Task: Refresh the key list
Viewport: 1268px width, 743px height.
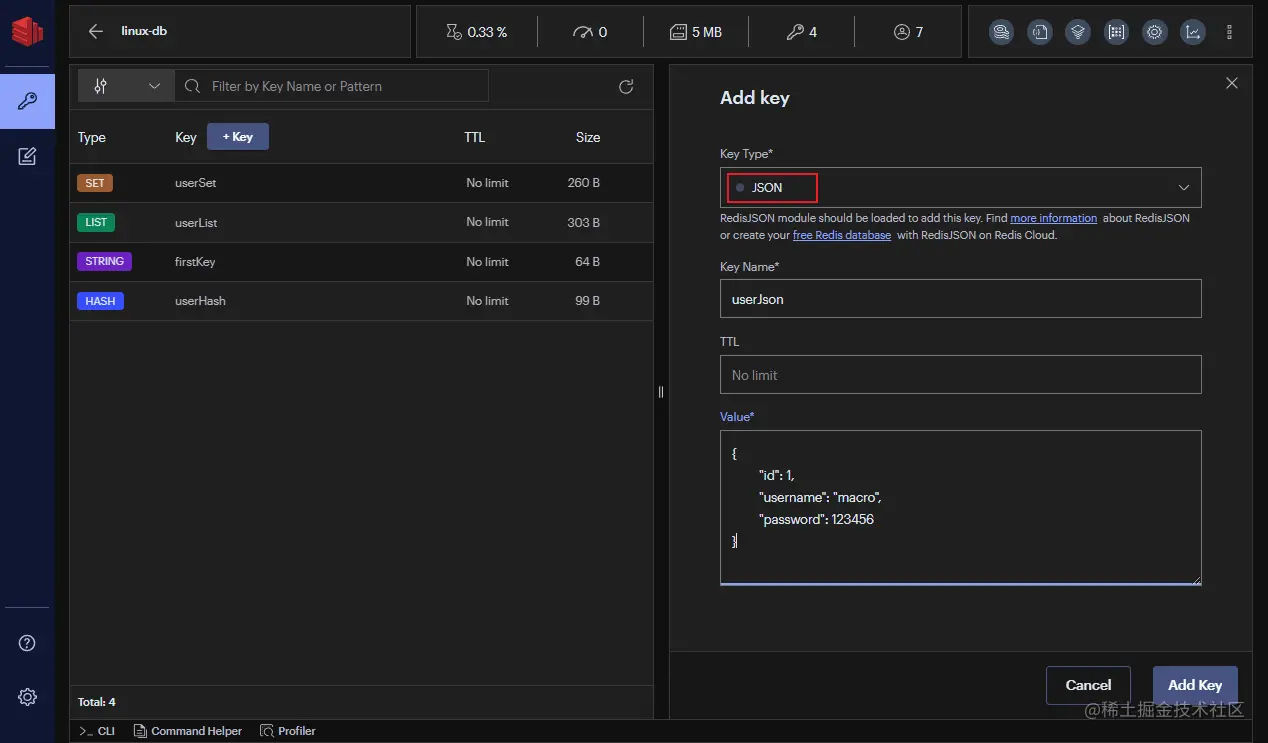Action: pyautogui.click(x=626, y=86)
